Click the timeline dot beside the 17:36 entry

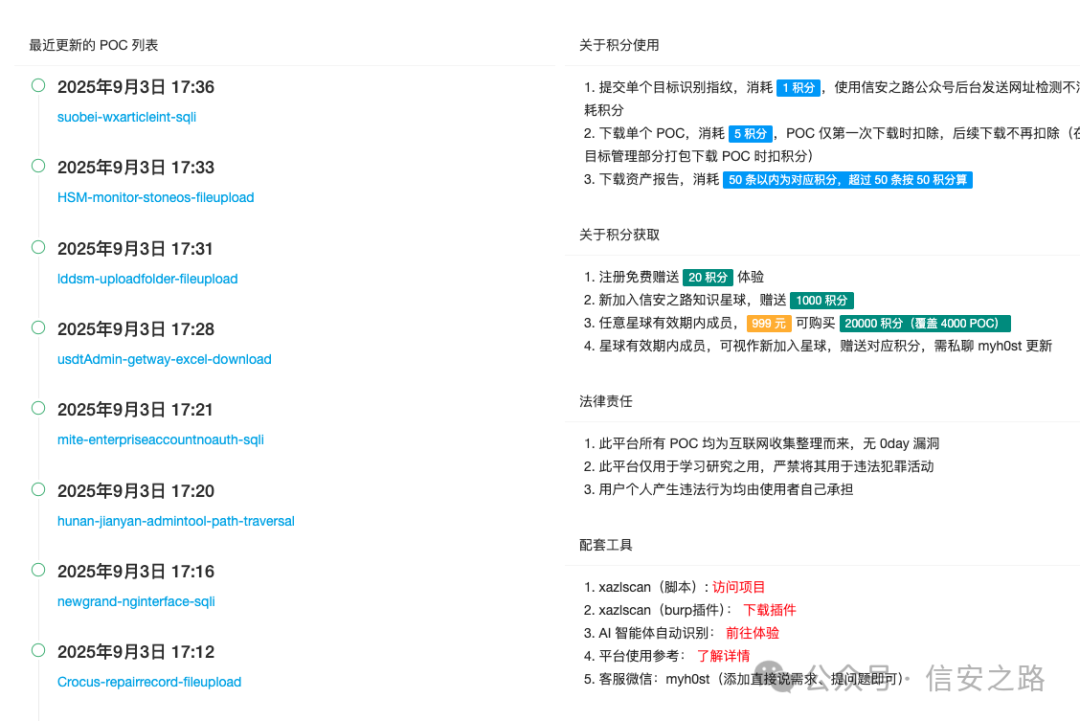click(38, 86)
